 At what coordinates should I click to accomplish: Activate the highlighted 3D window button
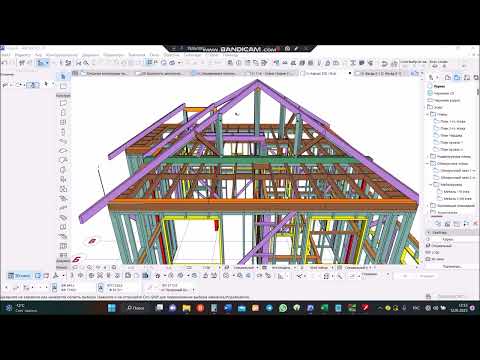(19, 276)
